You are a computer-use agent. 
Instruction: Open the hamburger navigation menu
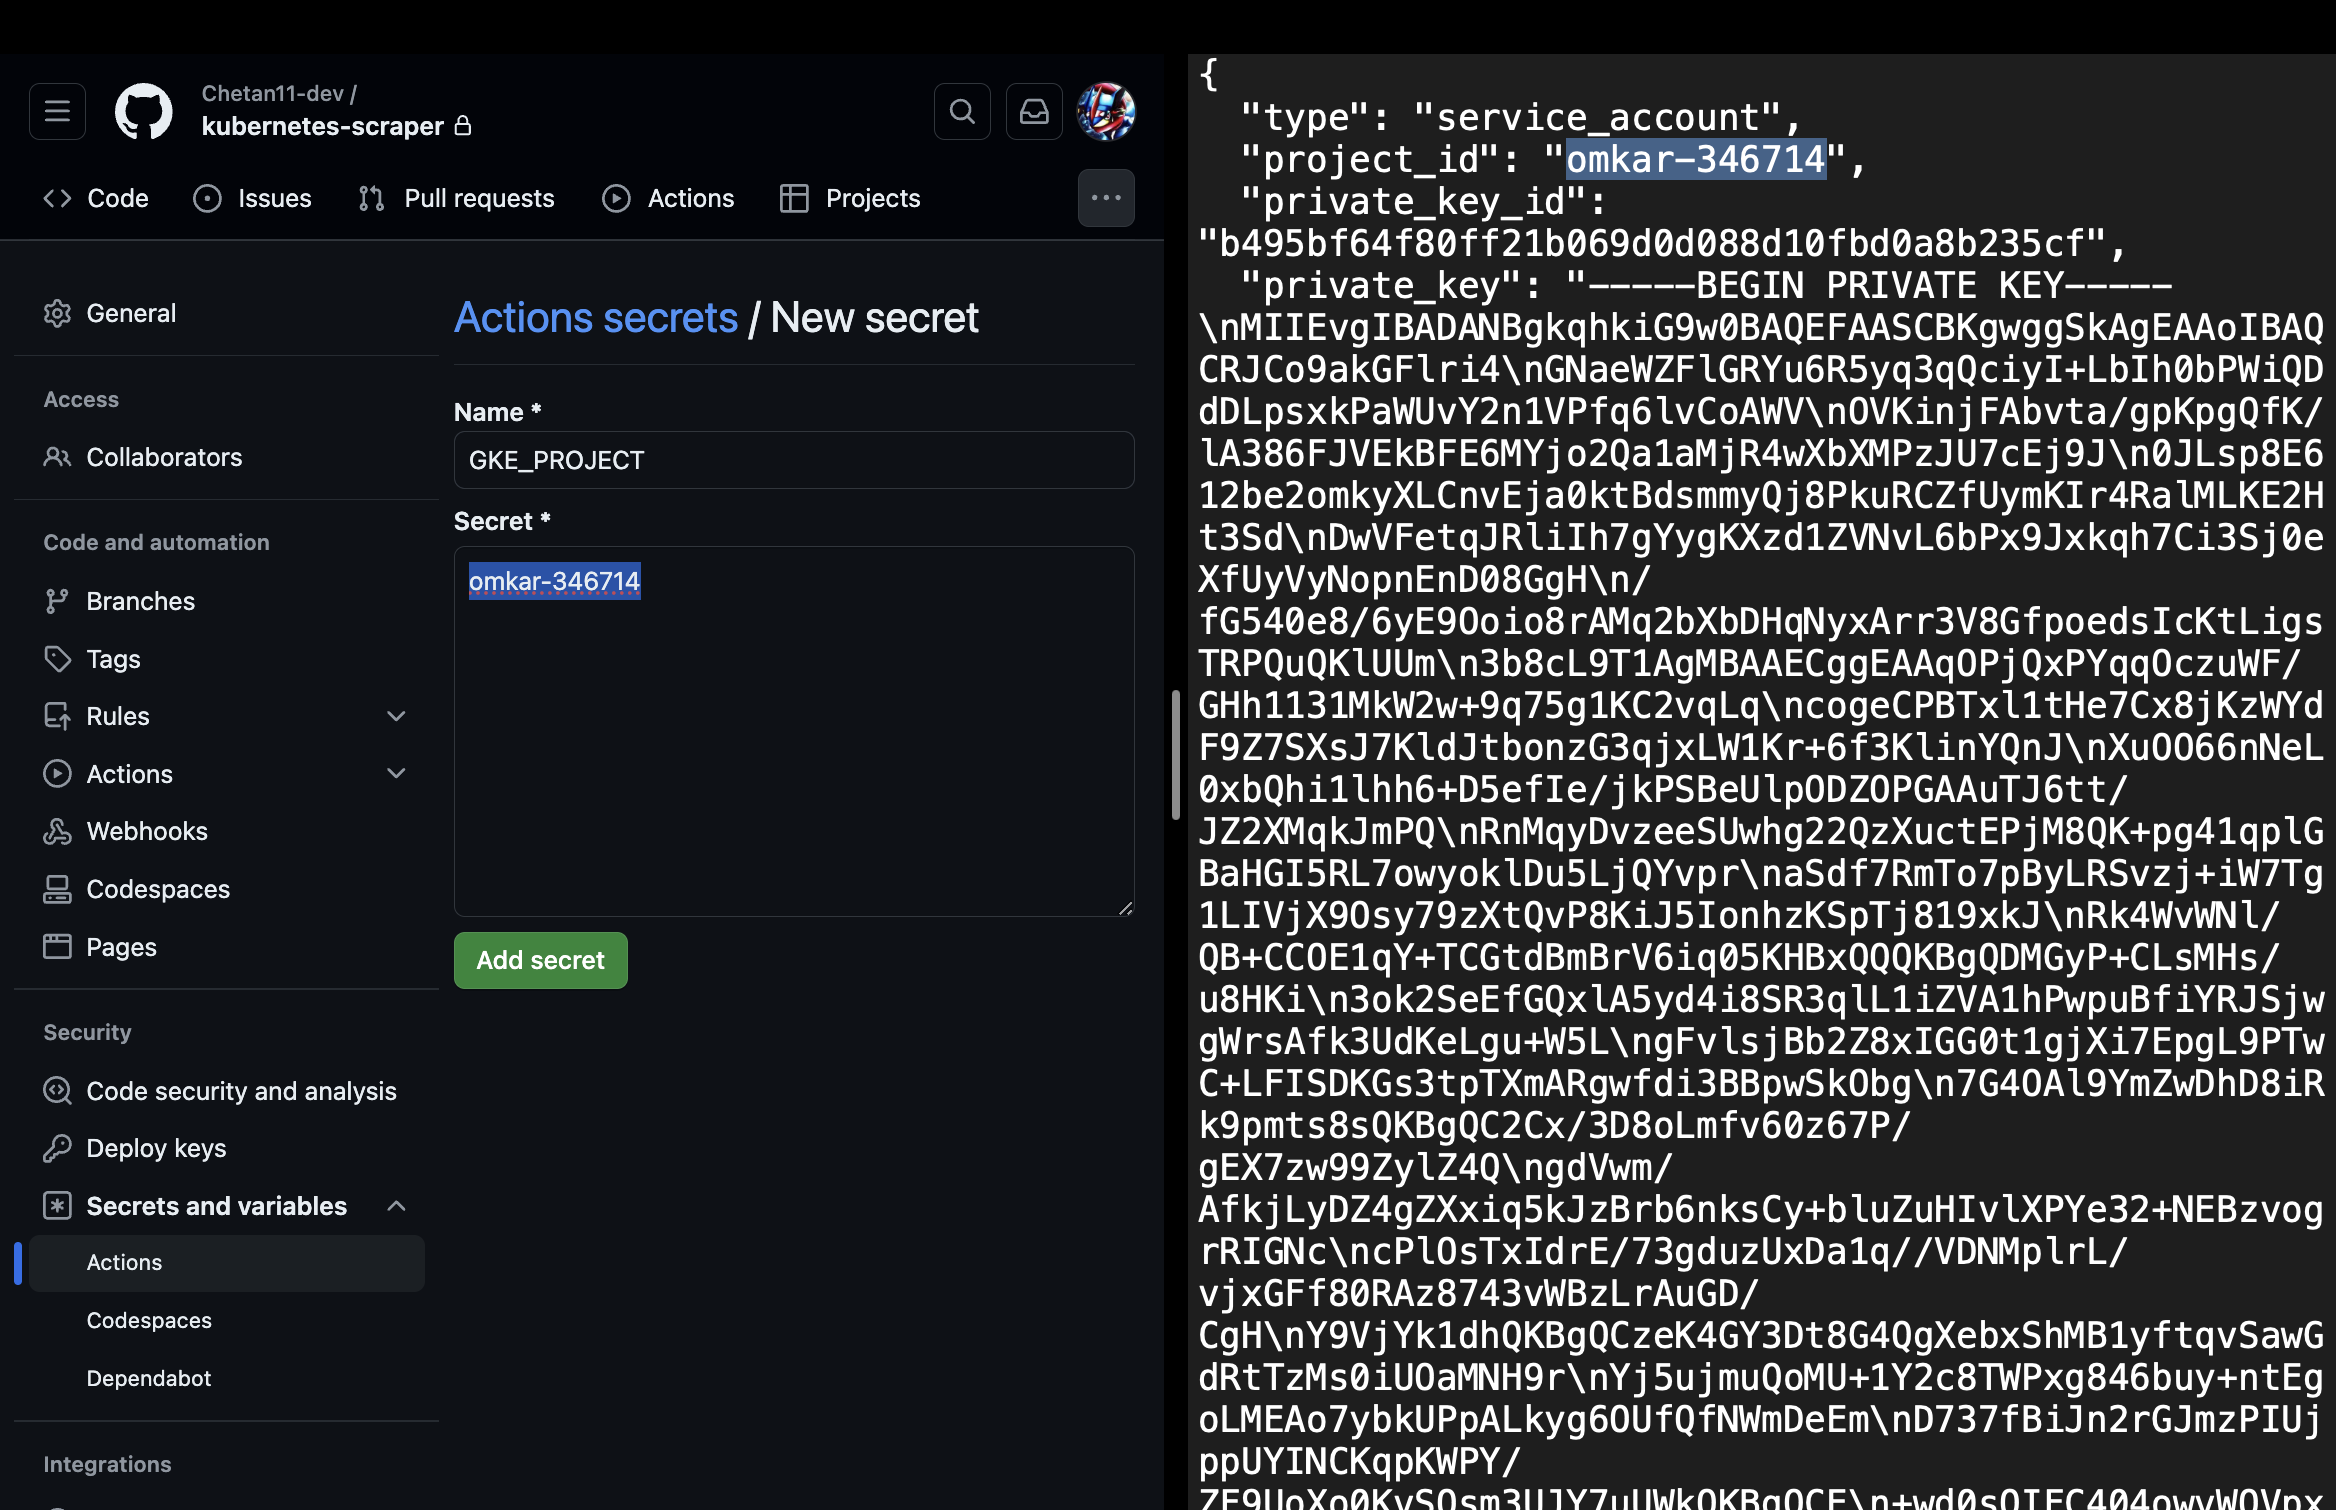pos(57,111)
